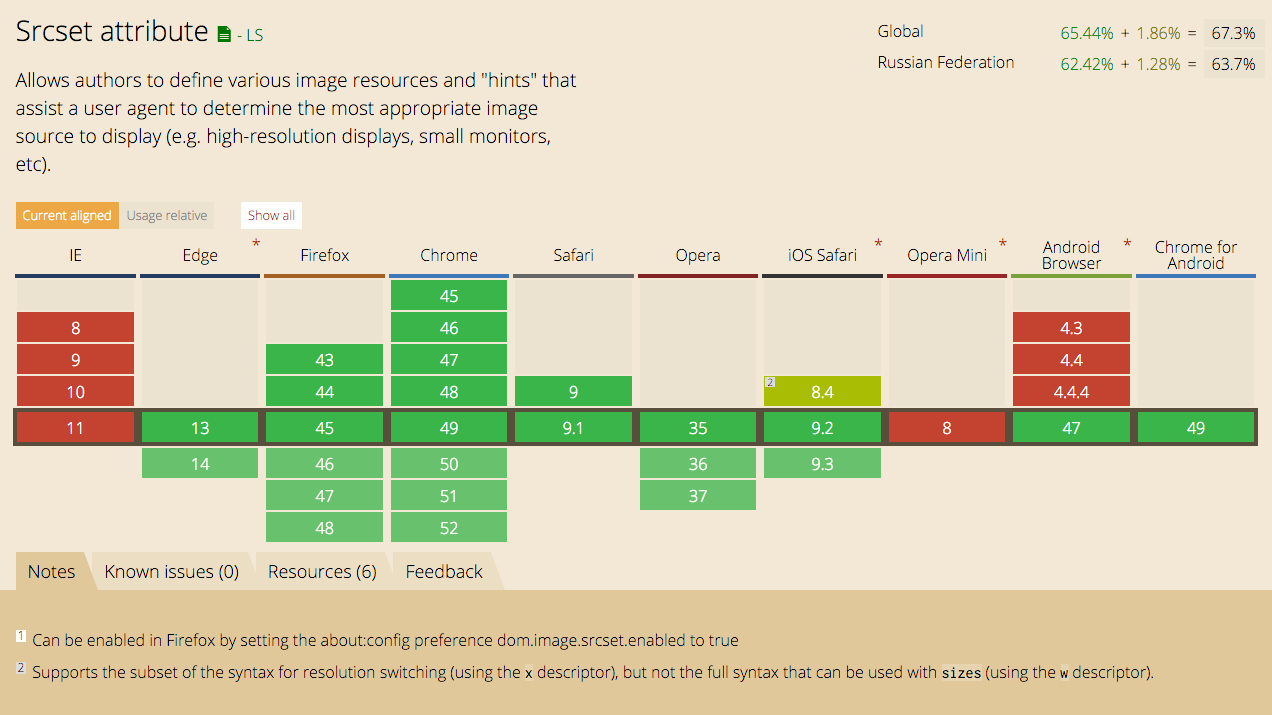Click the Safari 9.1 cell

pos(574,428)
